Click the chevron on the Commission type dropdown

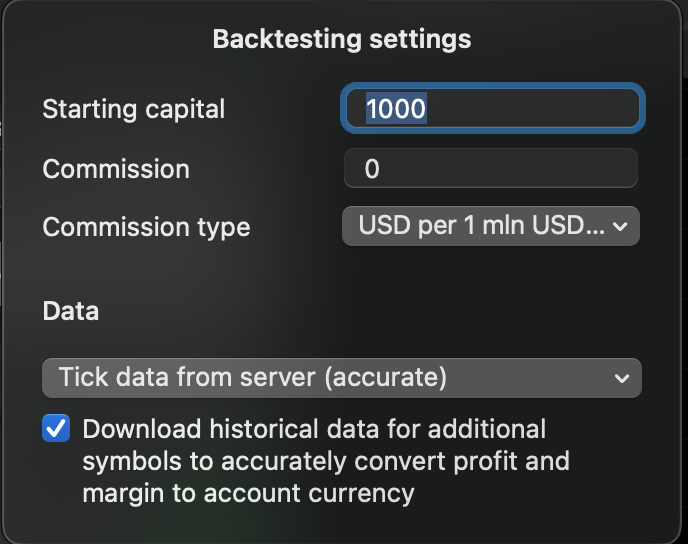620,227
